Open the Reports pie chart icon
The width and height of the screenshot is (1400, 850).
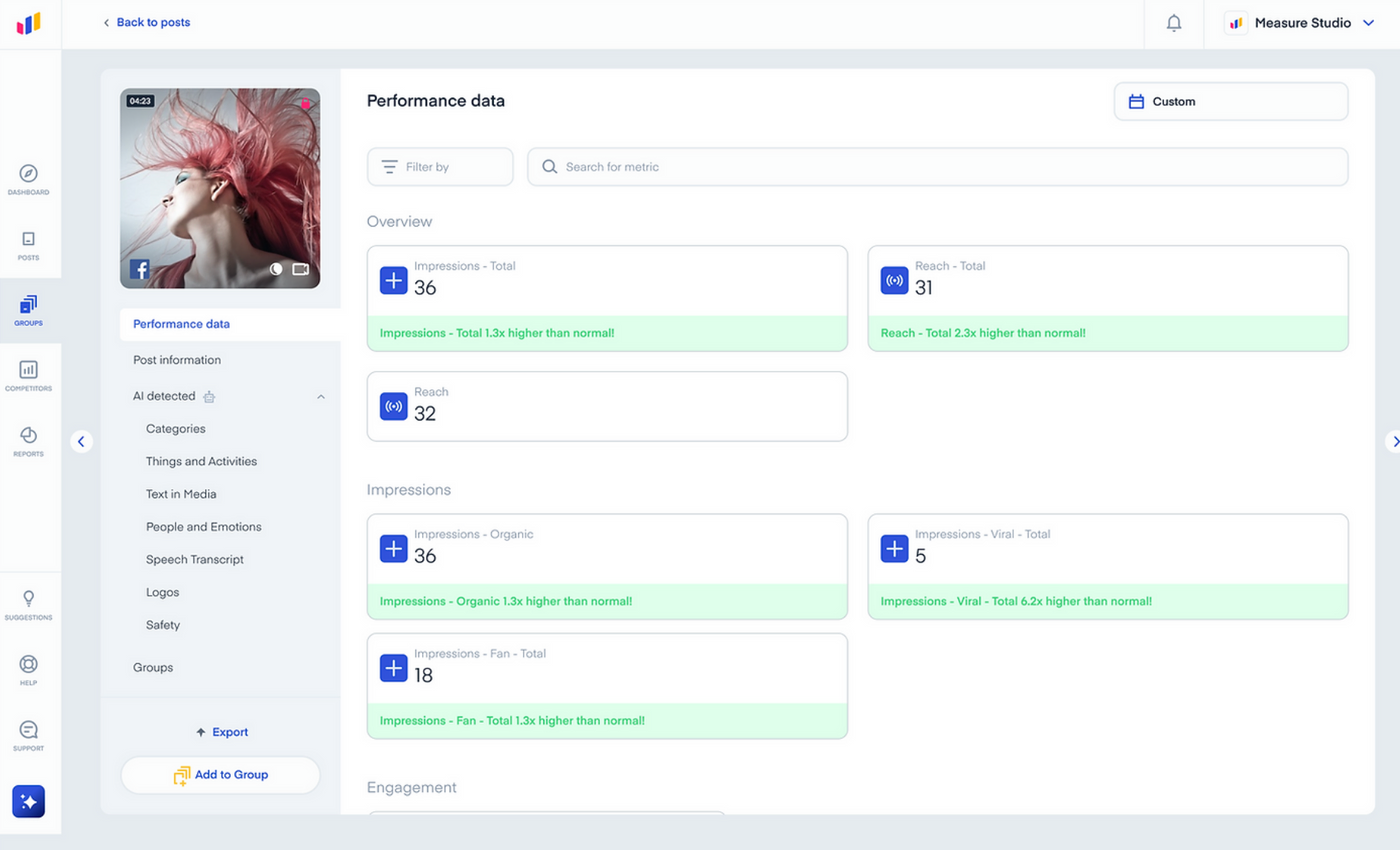pyautogui.click(x=29, y=435)
